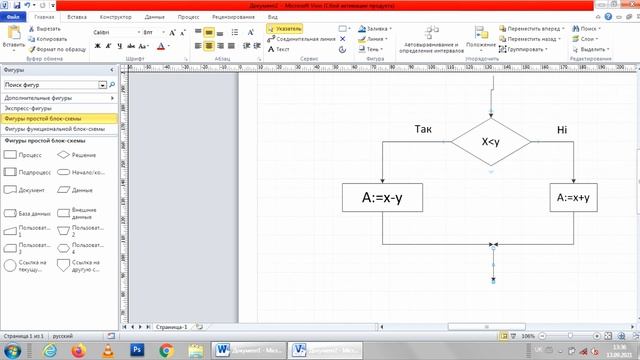Switch to the Process (Процесс) tab
This screenshot has width=640, height=360.
tap(189, 17)
